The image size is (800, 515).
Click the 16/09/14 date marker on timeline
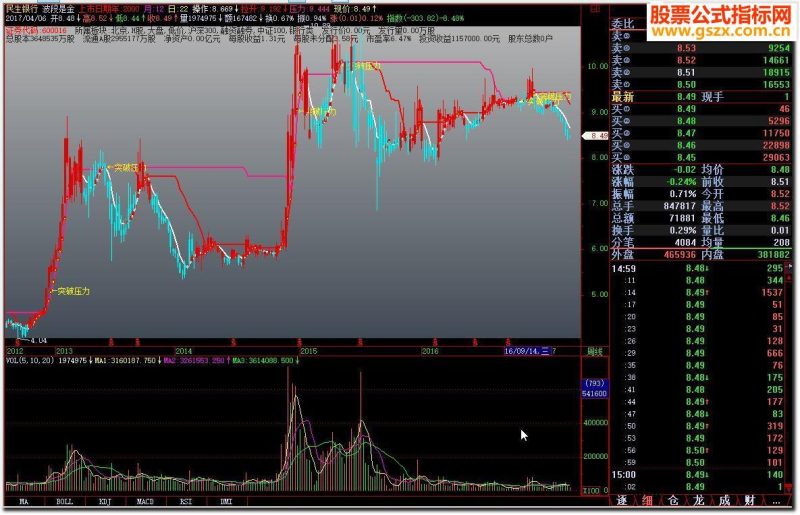point(527,351)
